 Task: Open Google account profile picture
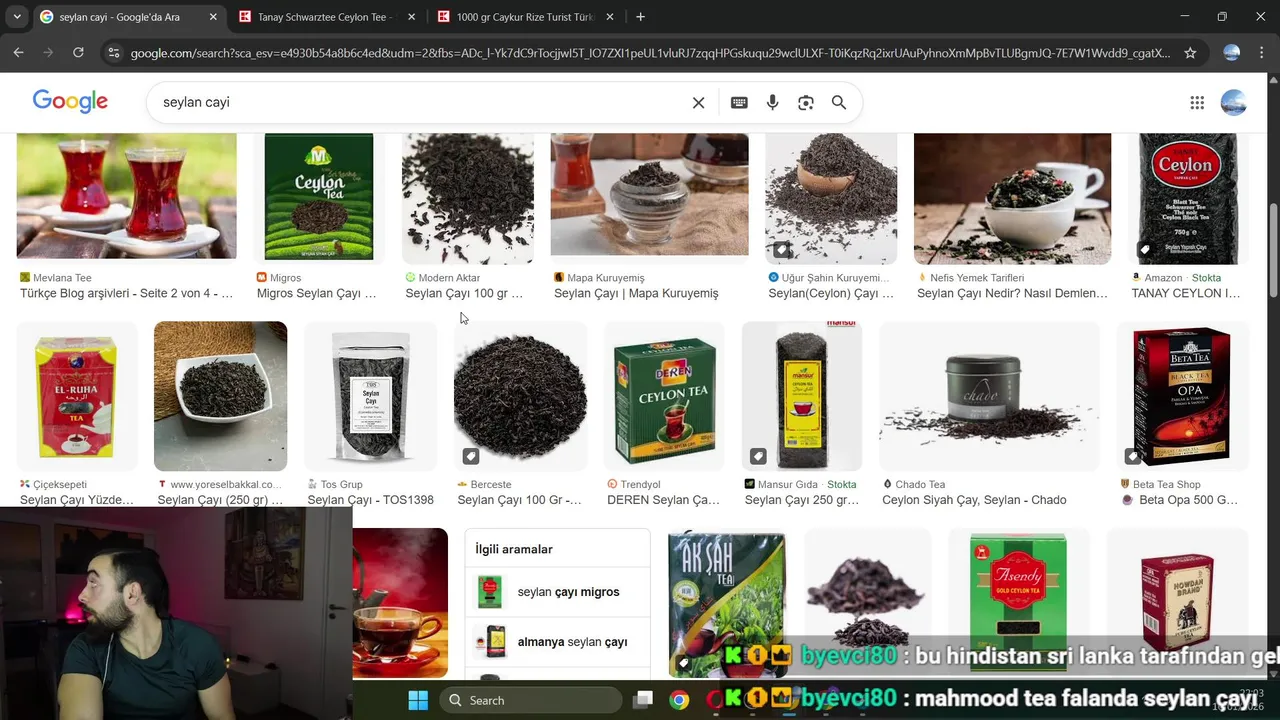tap(1234, 102)
